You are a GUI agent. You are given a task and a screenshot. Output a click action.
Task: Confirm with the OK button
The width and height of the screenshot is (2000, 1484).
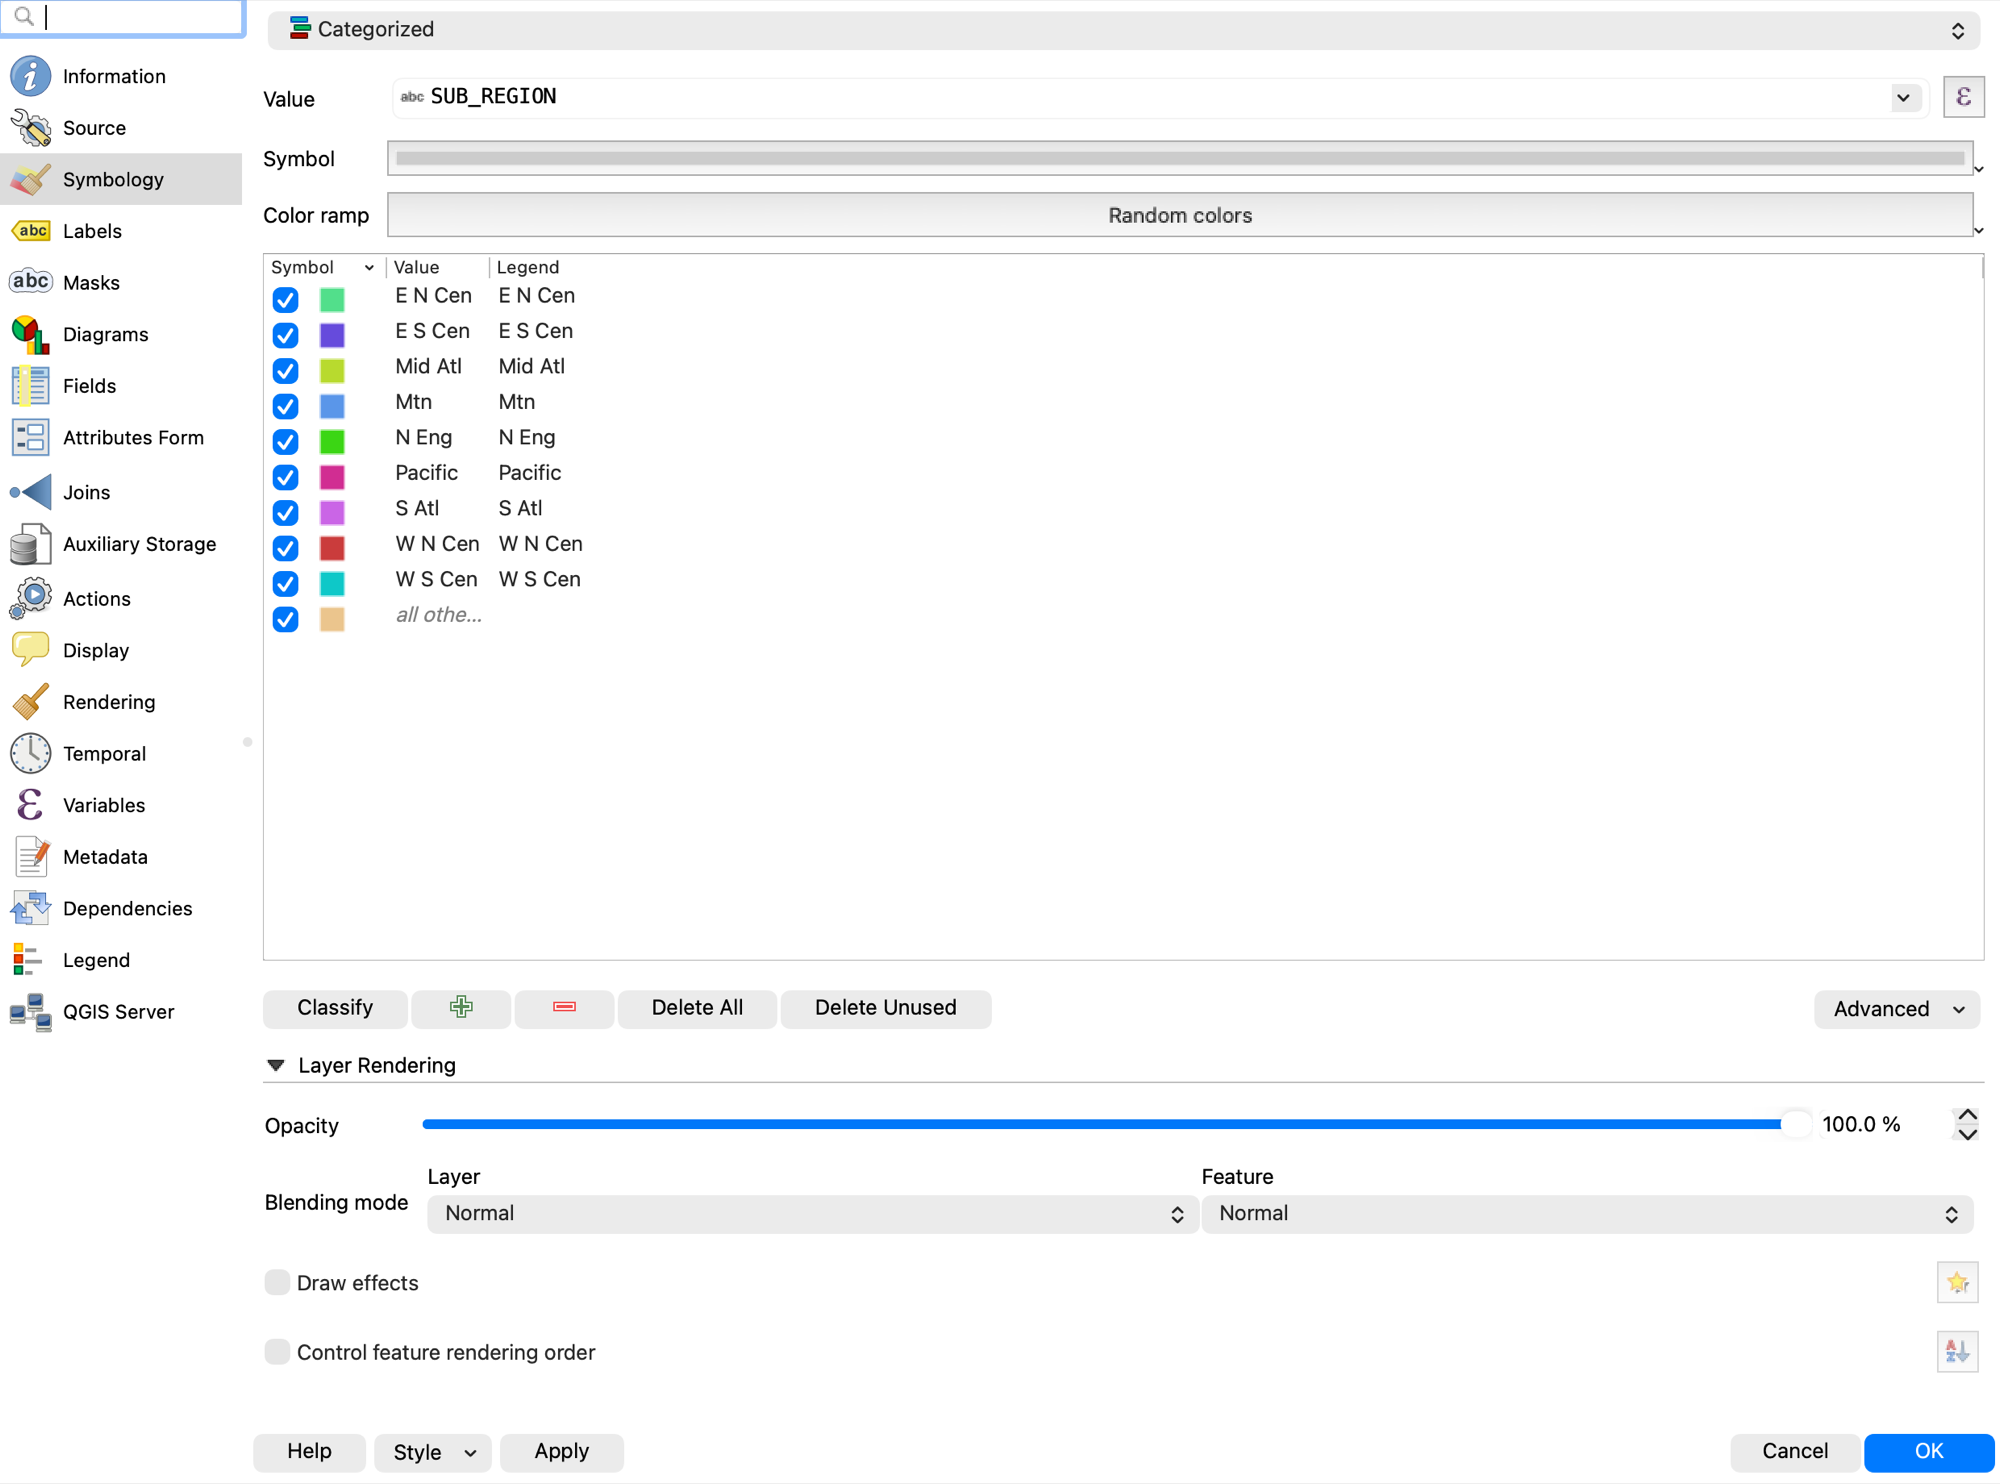pyautogui.click(x=1928, y=1451)
